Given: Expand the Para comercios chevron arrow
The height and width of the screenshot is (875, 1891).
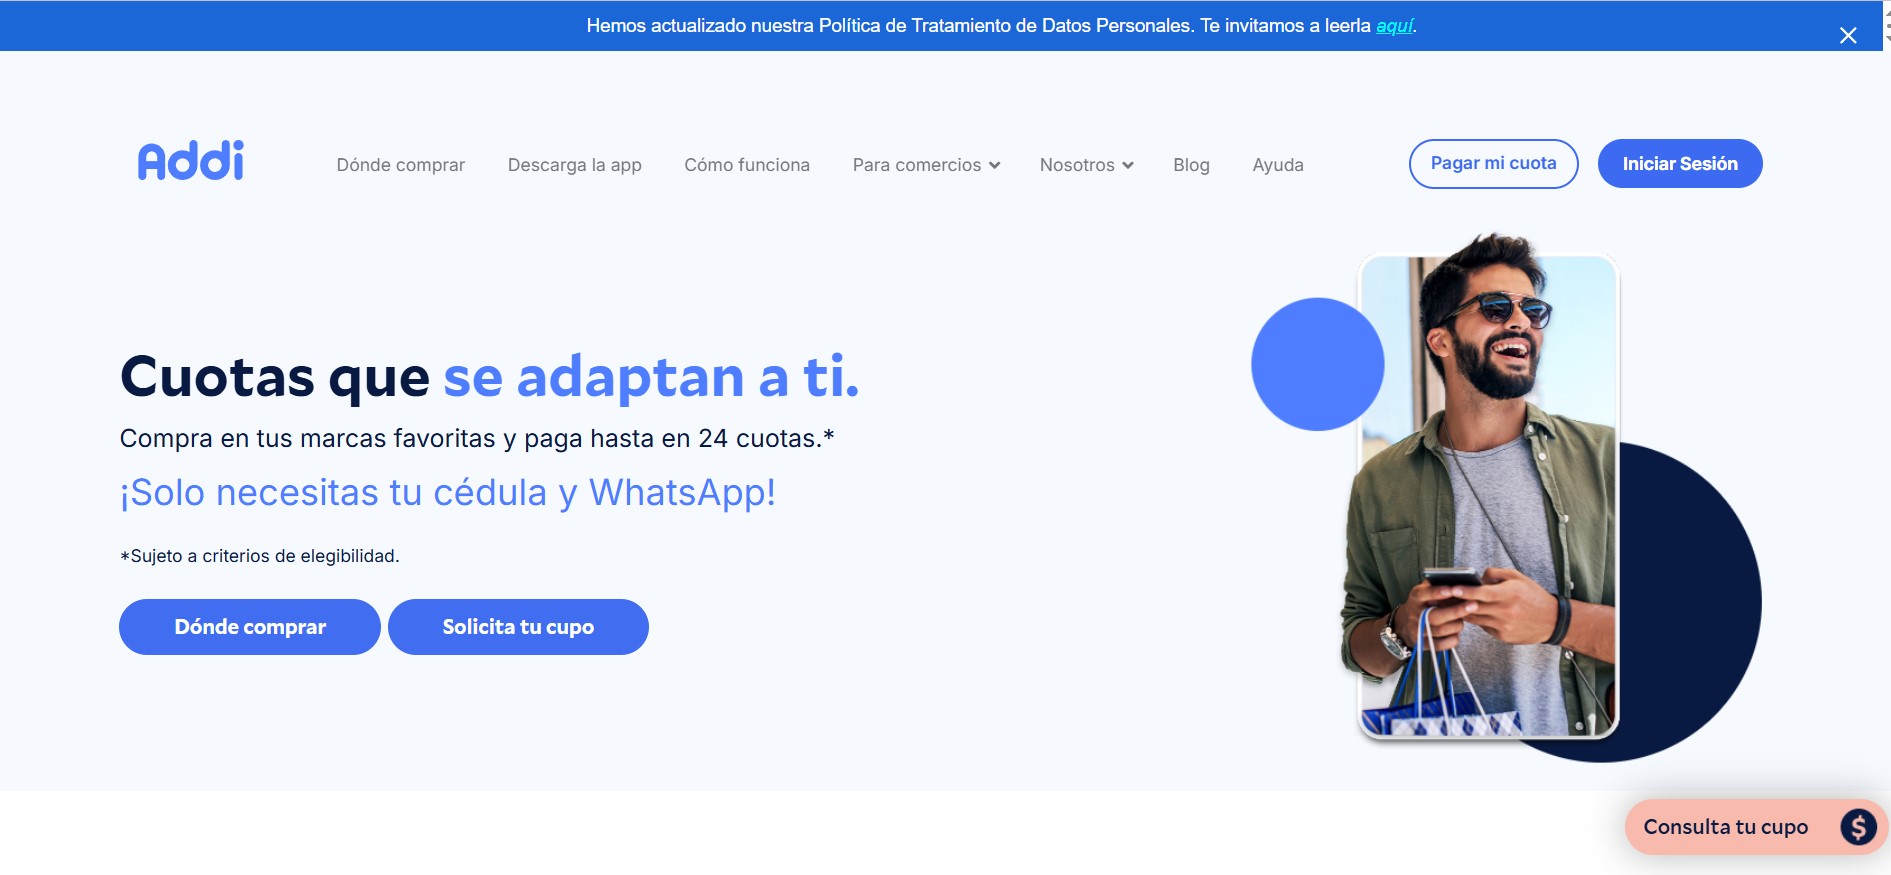Looking at the screenshot, I should point(994,166).
